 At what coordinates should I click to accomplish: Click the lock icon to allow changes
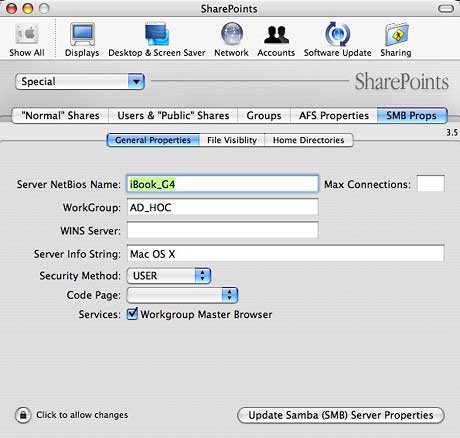(23, 415)
